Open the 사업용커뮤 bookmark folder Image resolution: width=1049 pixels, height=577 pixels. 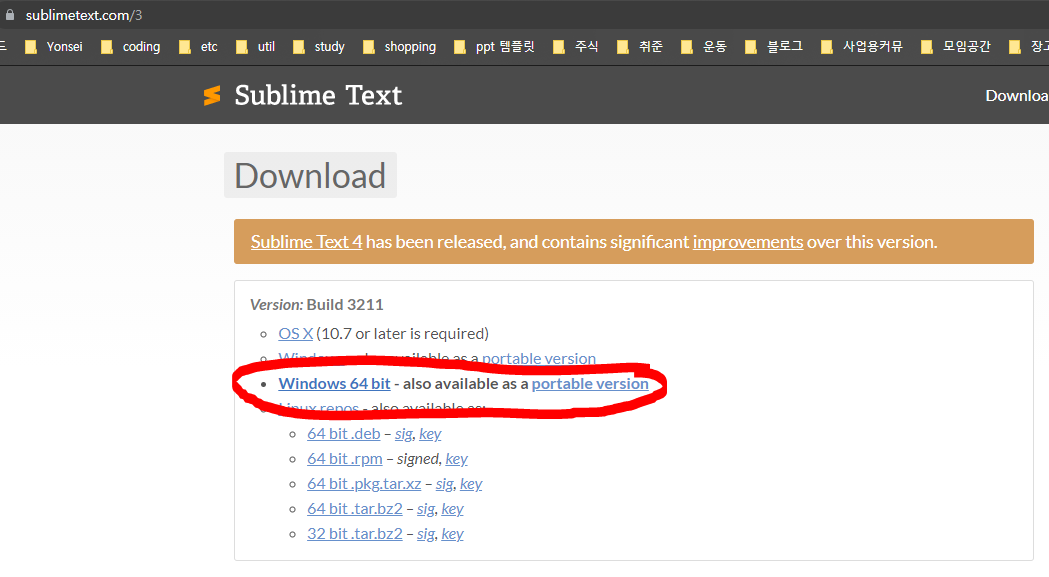pos(862,47)
